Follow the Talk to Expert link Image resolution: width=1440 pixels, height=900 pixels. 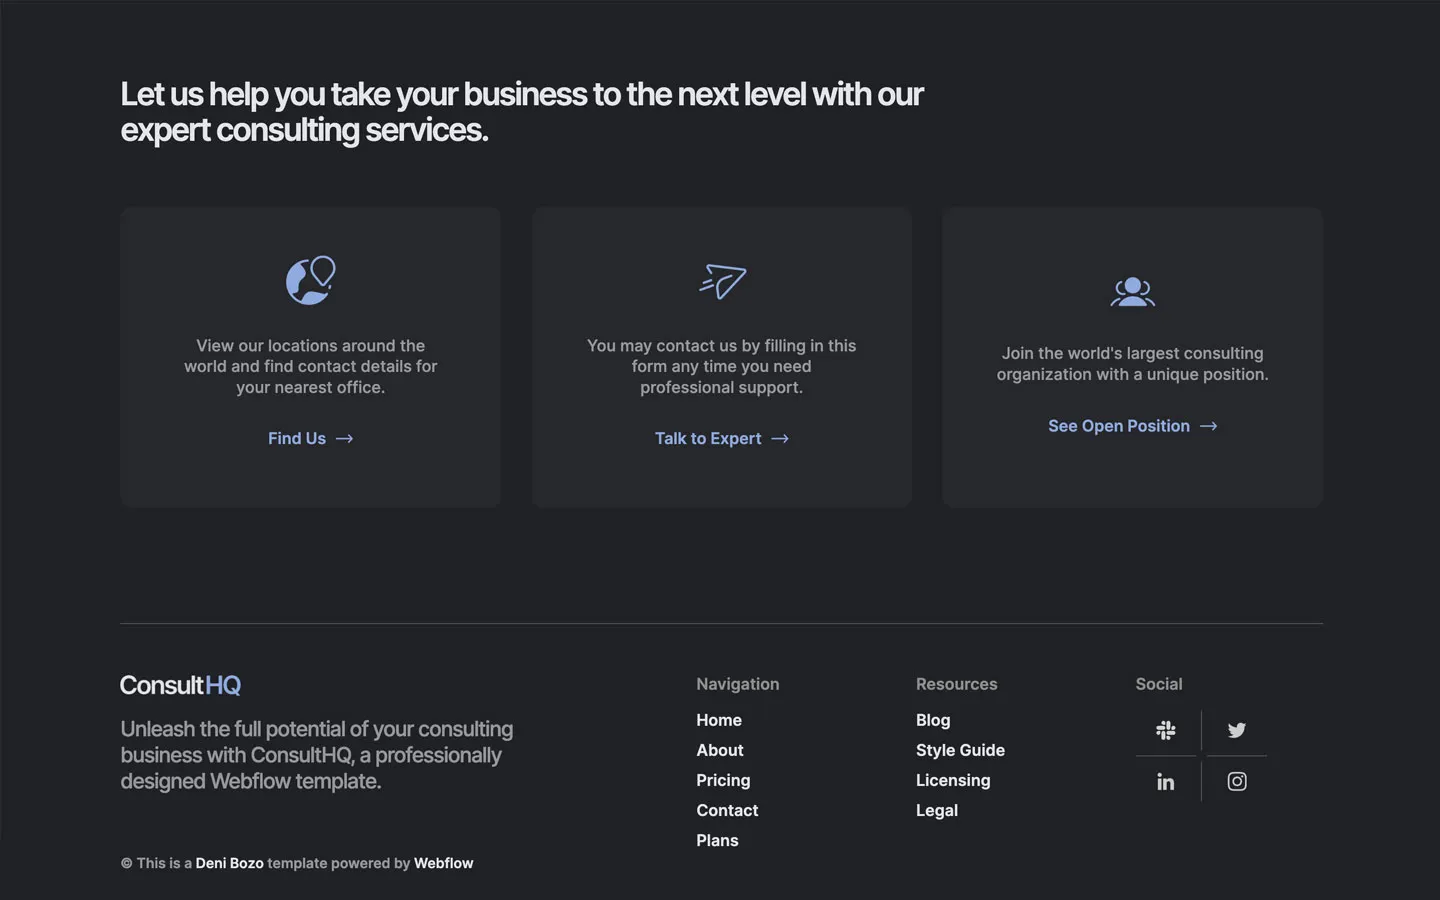(722, 439)
